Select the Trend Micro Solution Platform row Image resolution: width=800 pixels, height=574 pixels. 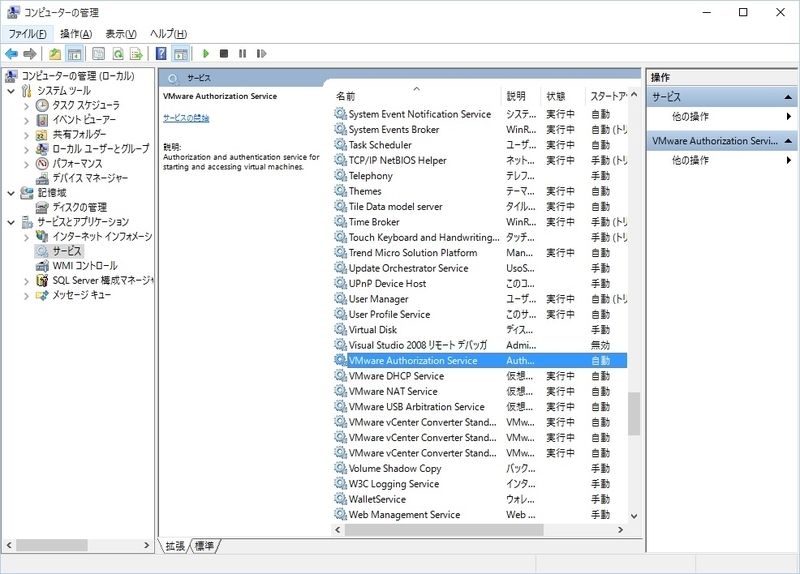click(480, 253)
